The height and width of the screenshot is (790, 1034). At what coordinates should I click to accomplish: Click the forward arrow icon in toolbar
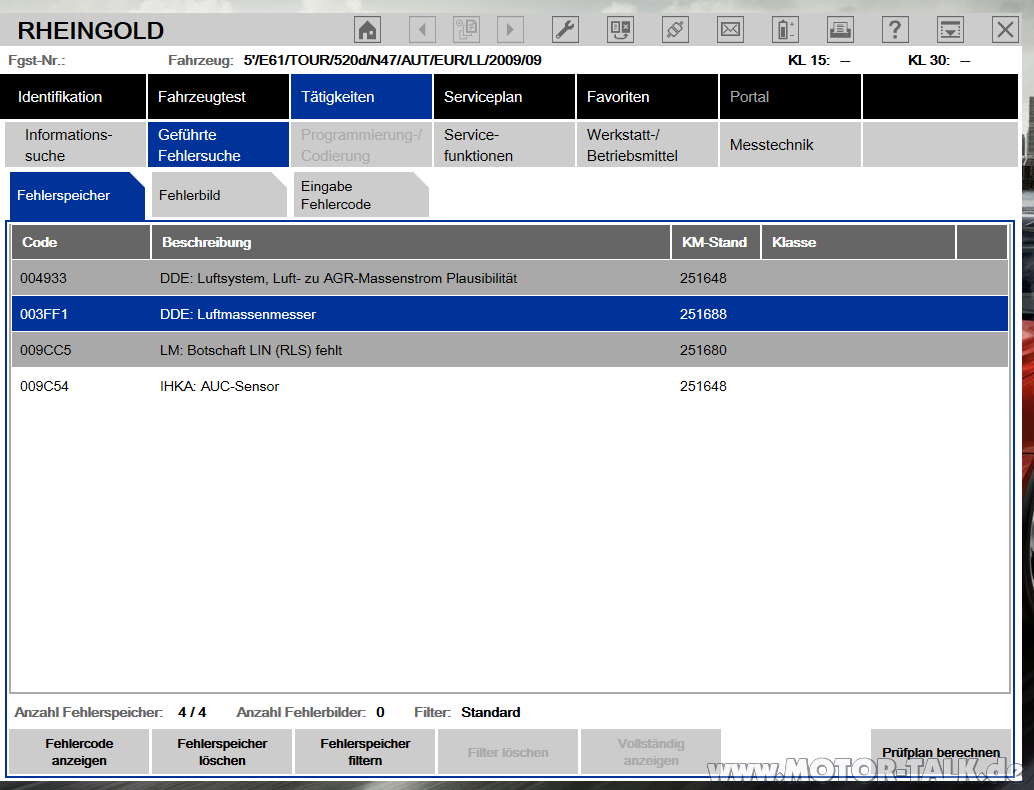[x=510, y=30]
